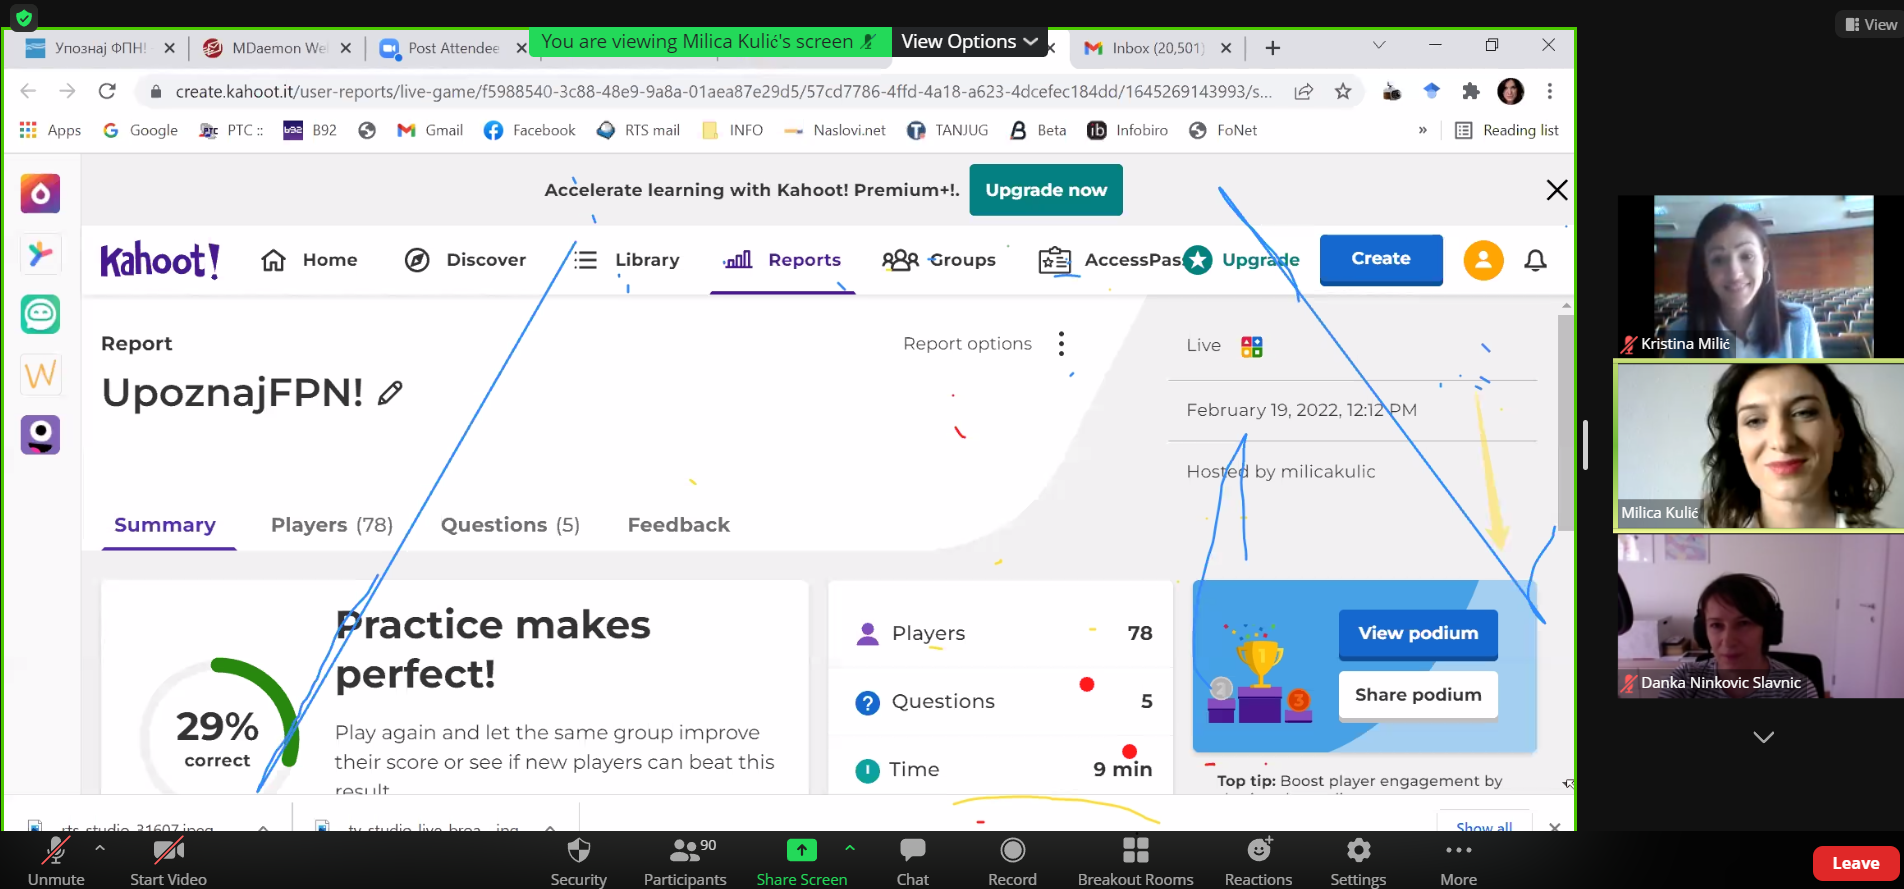Click the Upgrade link with star icon
This screenshot has width=1904, height=889.
pos(1242,260)
